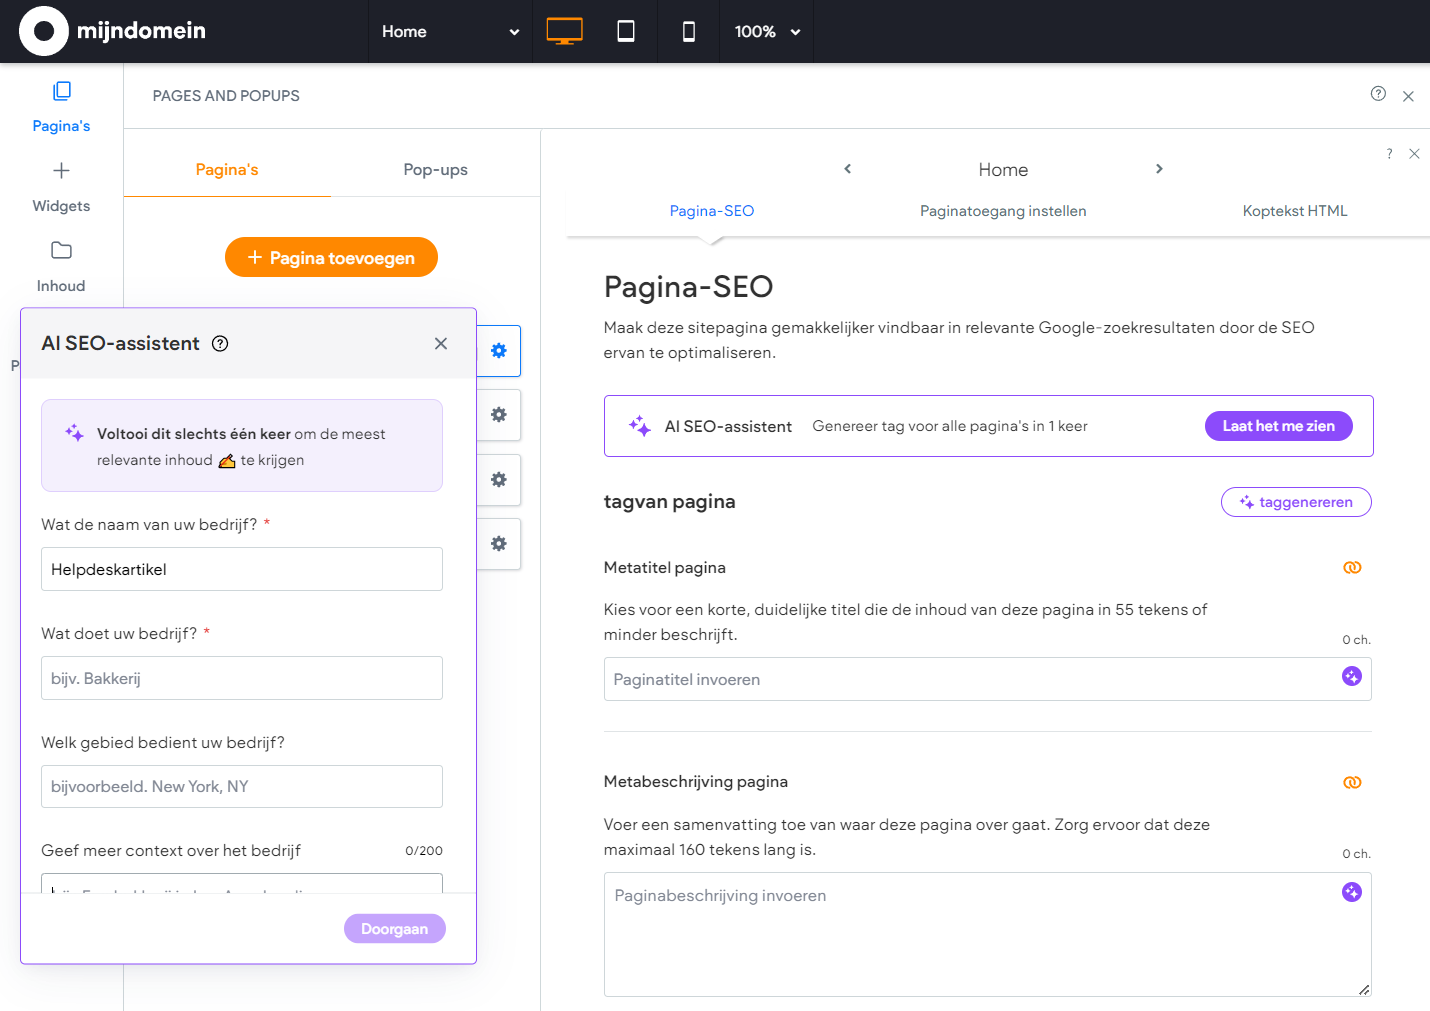The width and height of the screenshot is (1430, 1011).
Task: Switch to desktop preview mode
Action: tap(564, 32)
